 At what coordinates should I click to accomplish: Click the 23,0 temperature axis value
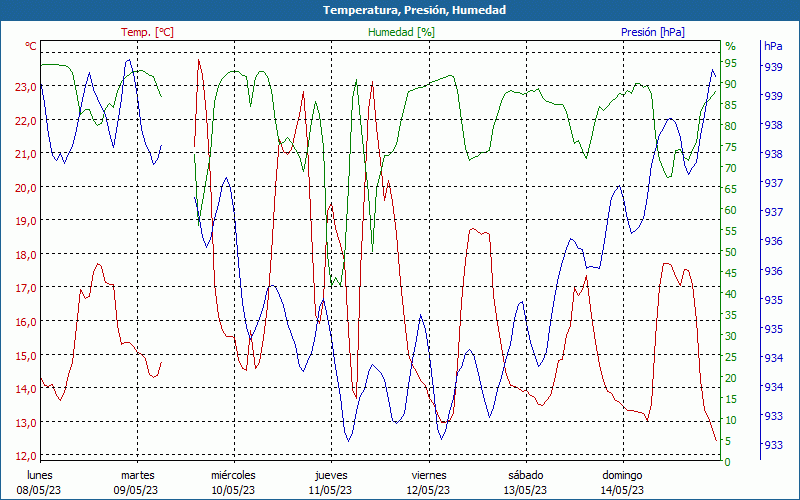coord(26,87)
